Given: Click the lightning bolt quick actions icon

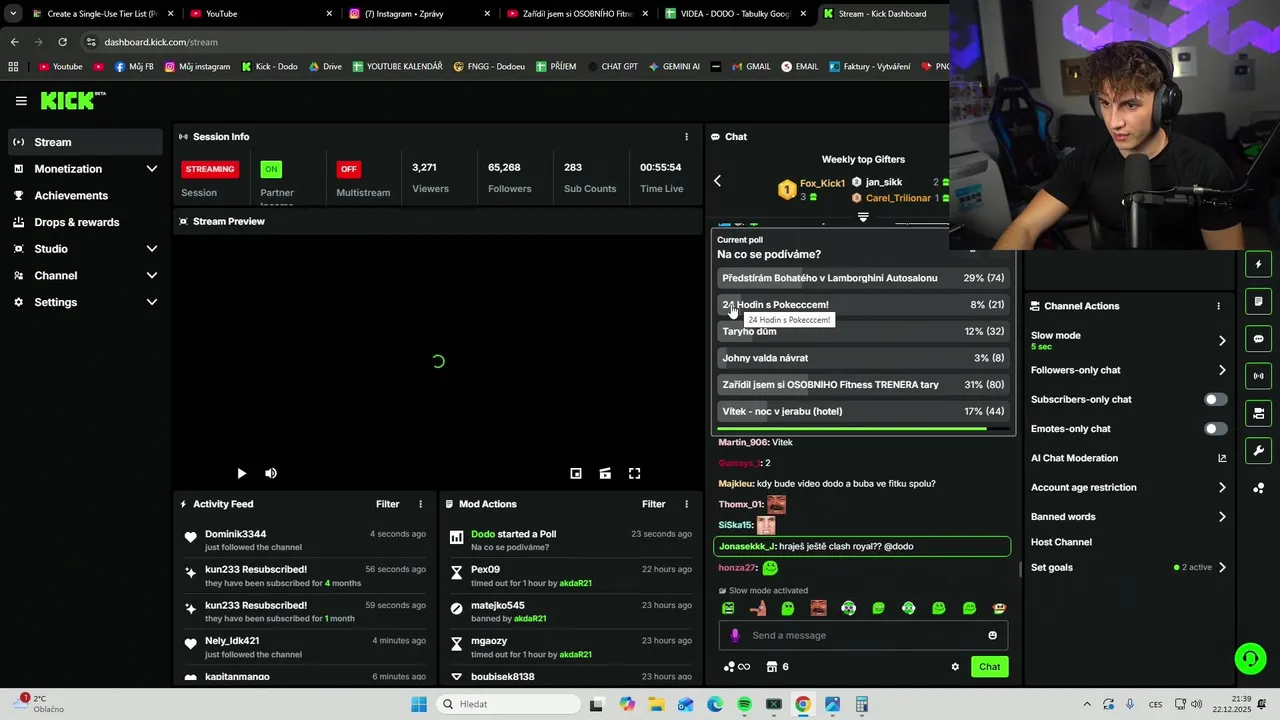Looking at the screenshot, I should [1258, 265].
